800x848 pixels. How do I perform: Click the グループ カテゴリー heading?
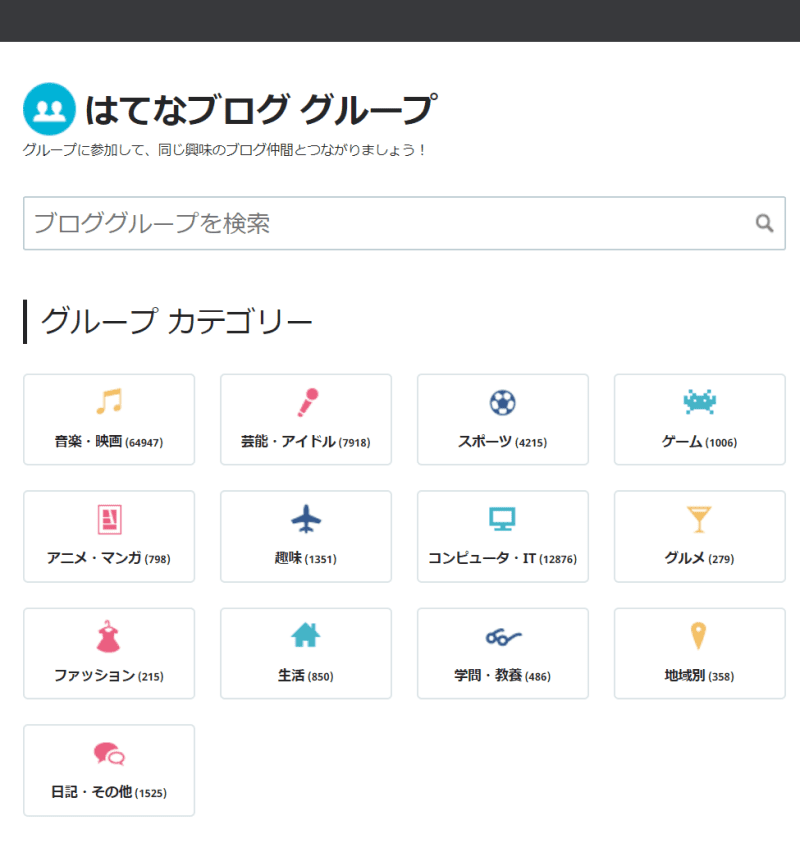[176, 321]
